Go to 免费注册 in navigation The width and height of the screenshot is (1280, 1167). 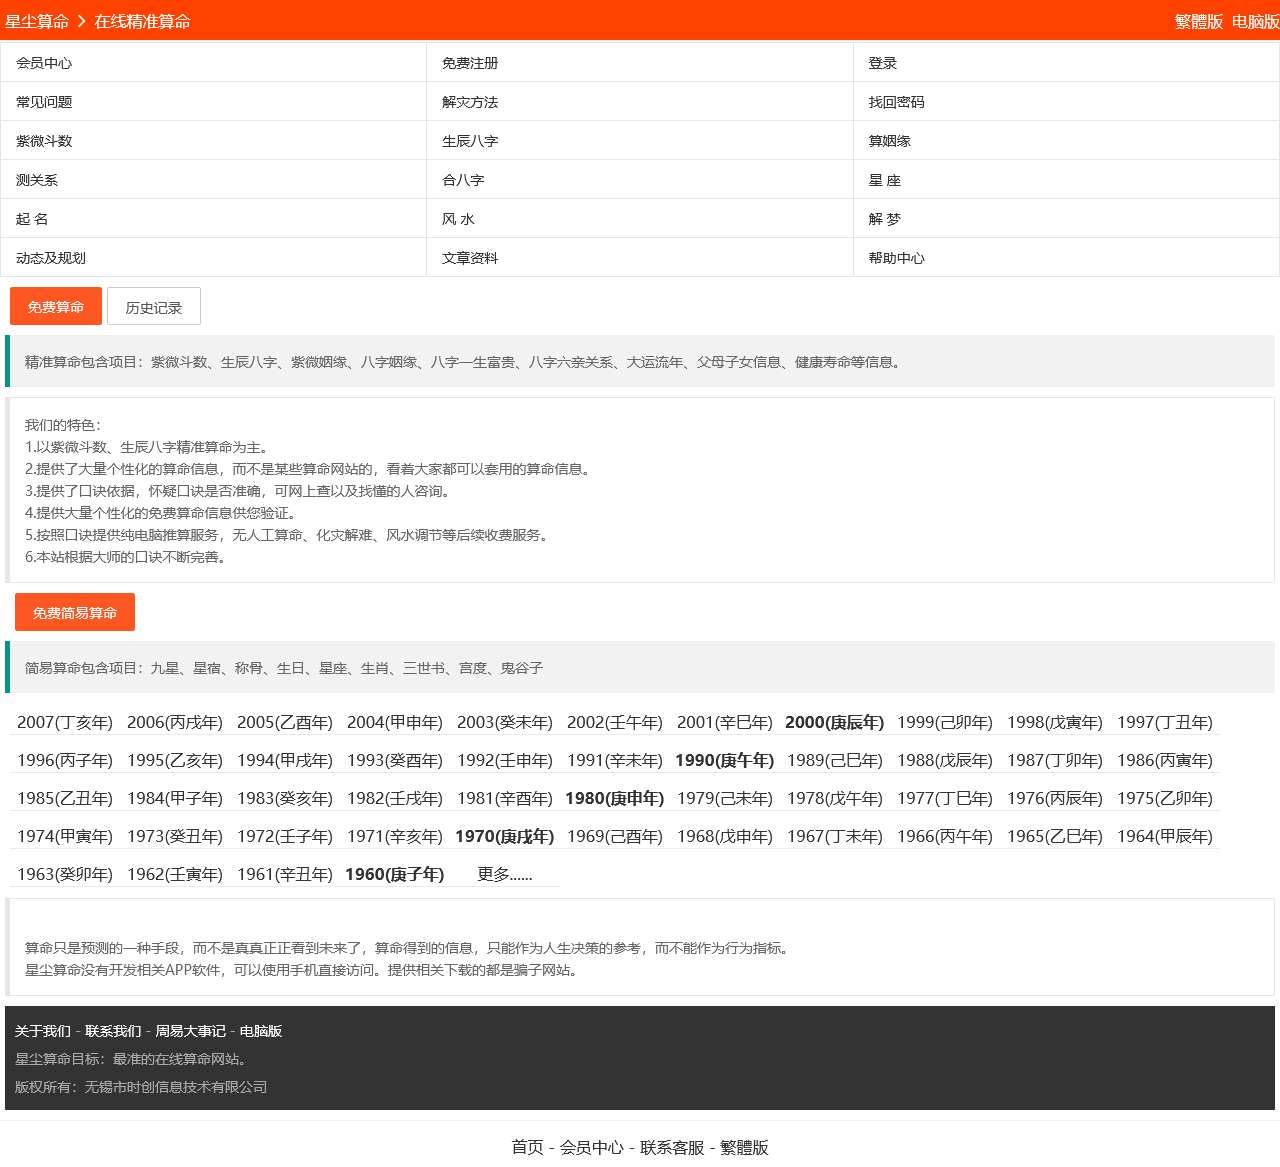click(x=470, y=63)
